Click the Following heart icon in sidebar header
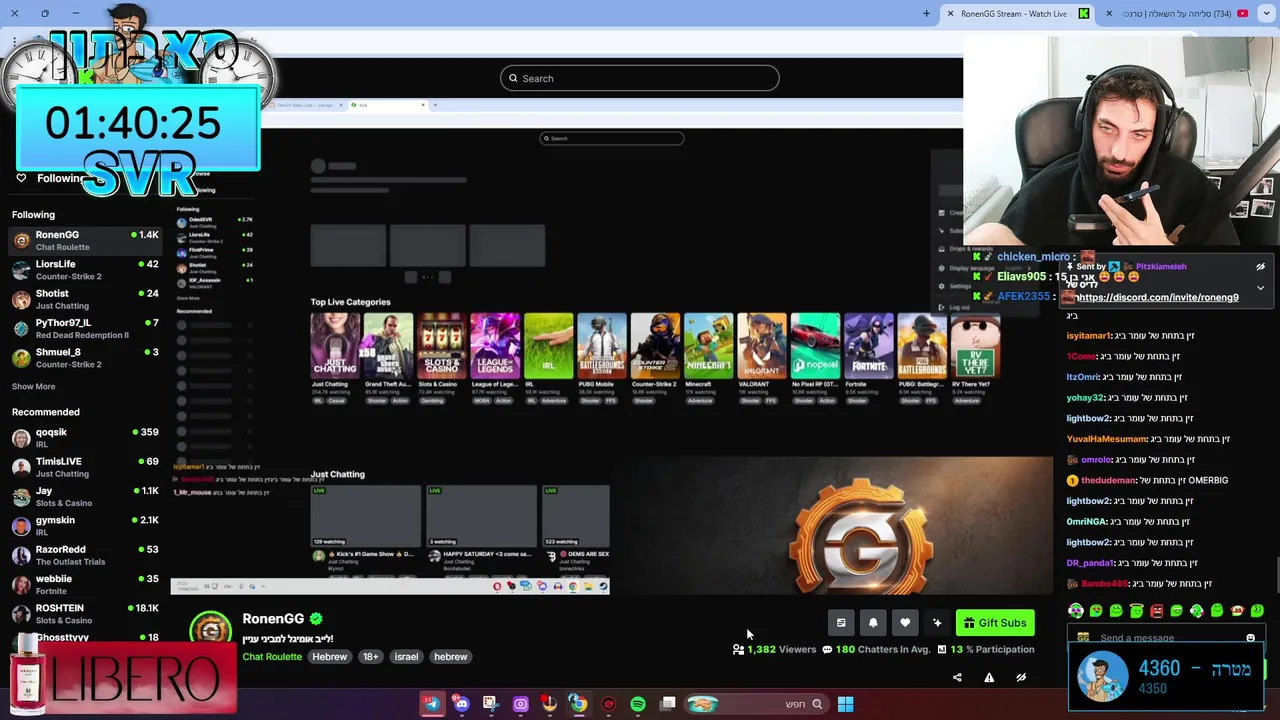The height and width of the screenshot is (720, 1280). click(21, 178)
